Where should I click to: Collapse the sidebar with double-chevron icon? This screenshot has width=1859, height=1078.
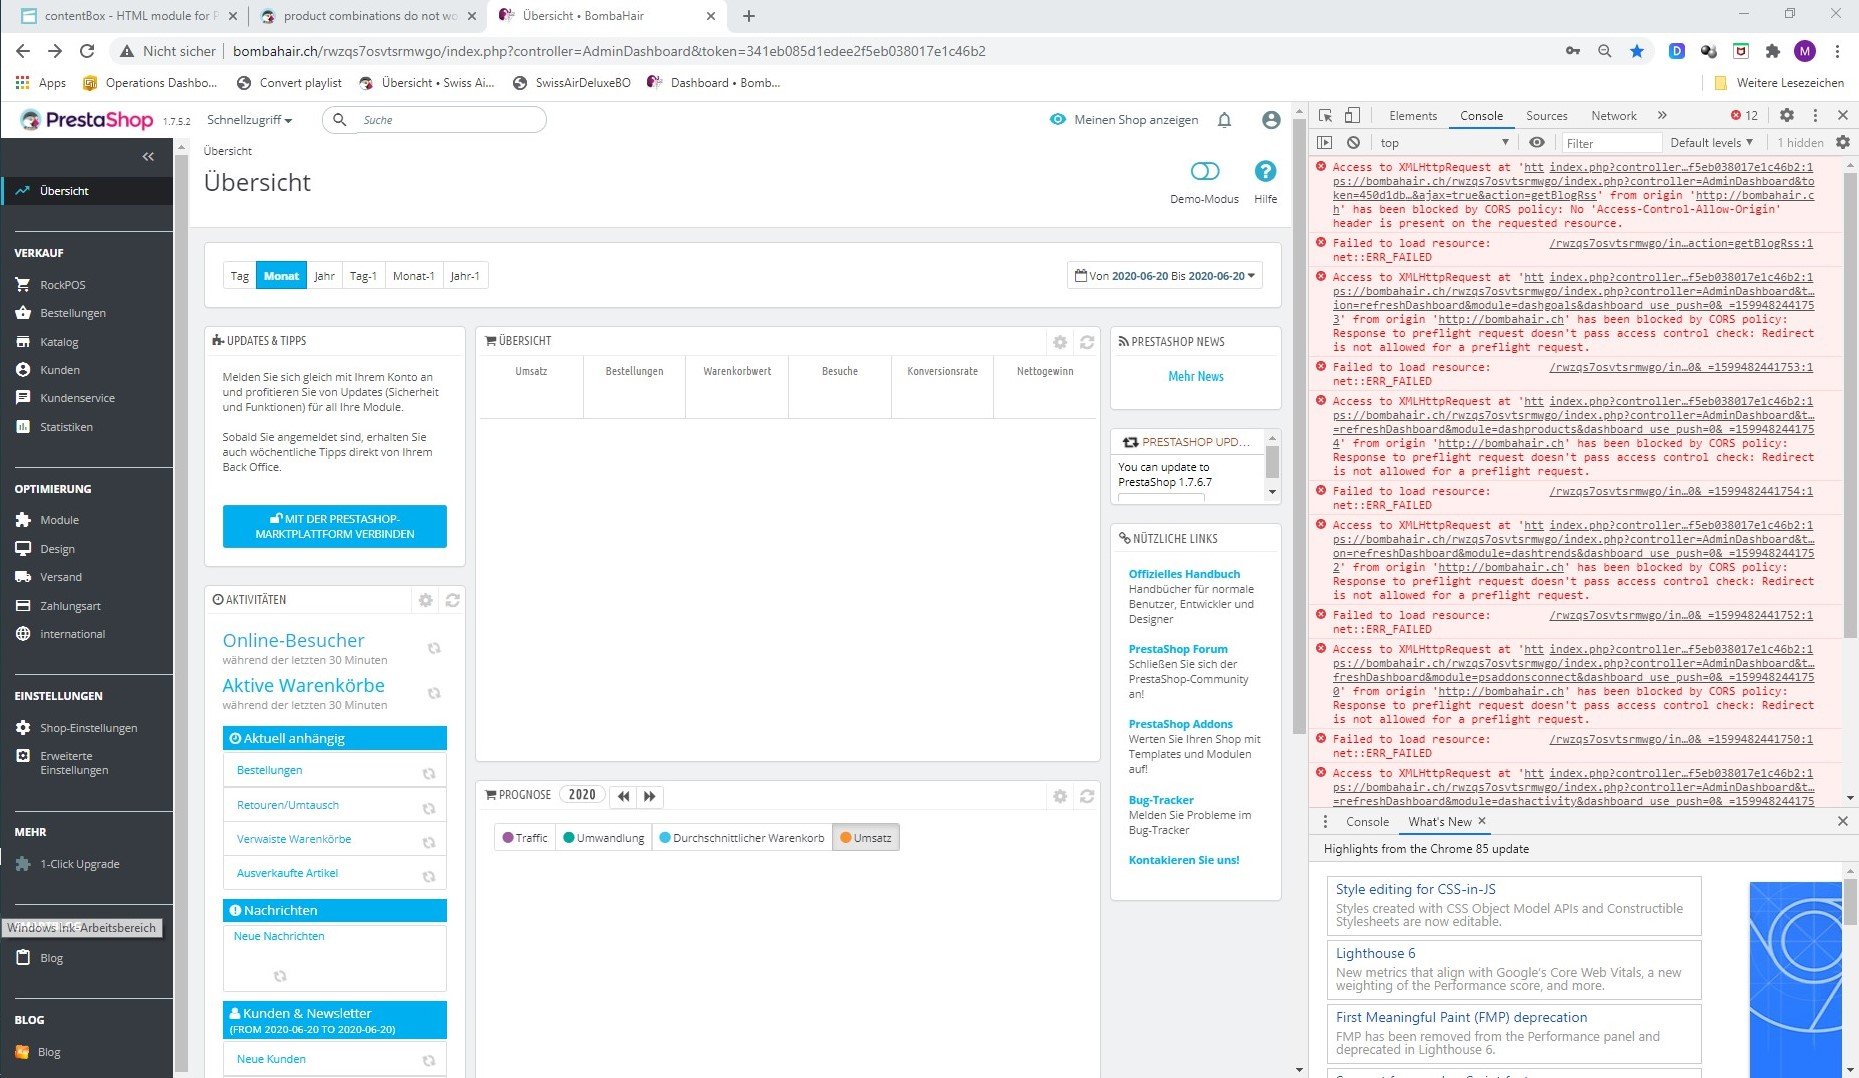point(148,156)
